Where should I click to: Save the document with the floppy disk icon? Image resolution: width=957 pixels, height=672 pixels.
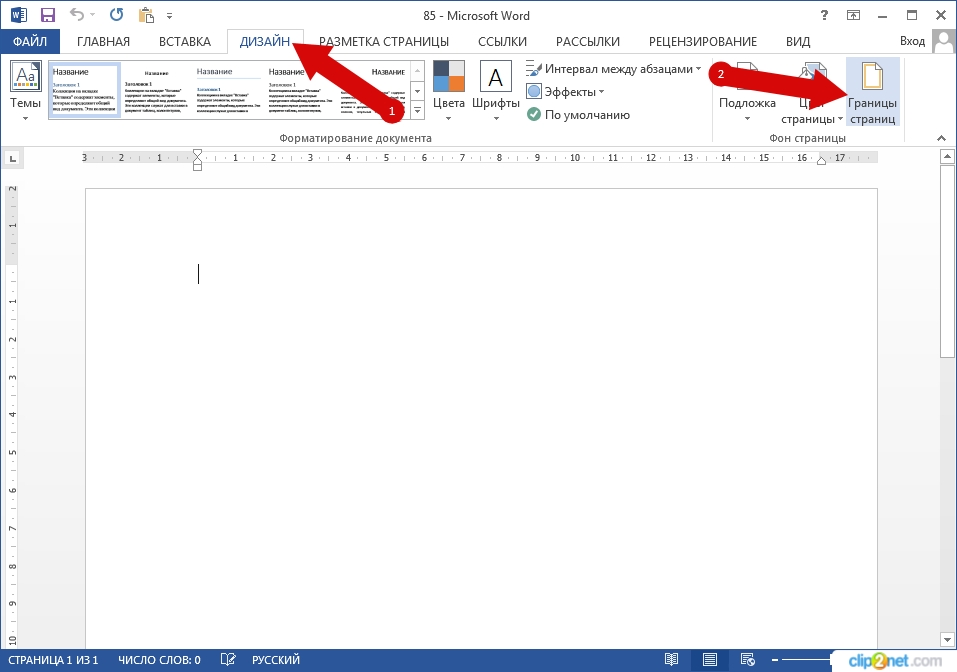click(x=47, y=15)
